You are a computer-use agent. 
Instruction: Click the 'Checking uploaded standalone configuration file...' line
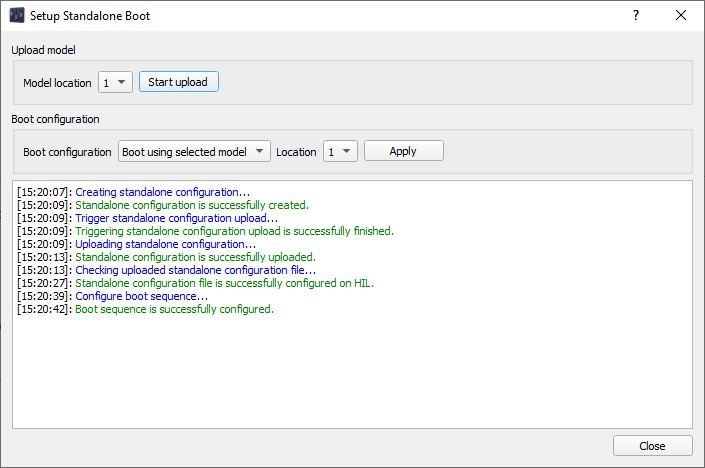pos(195,270)
